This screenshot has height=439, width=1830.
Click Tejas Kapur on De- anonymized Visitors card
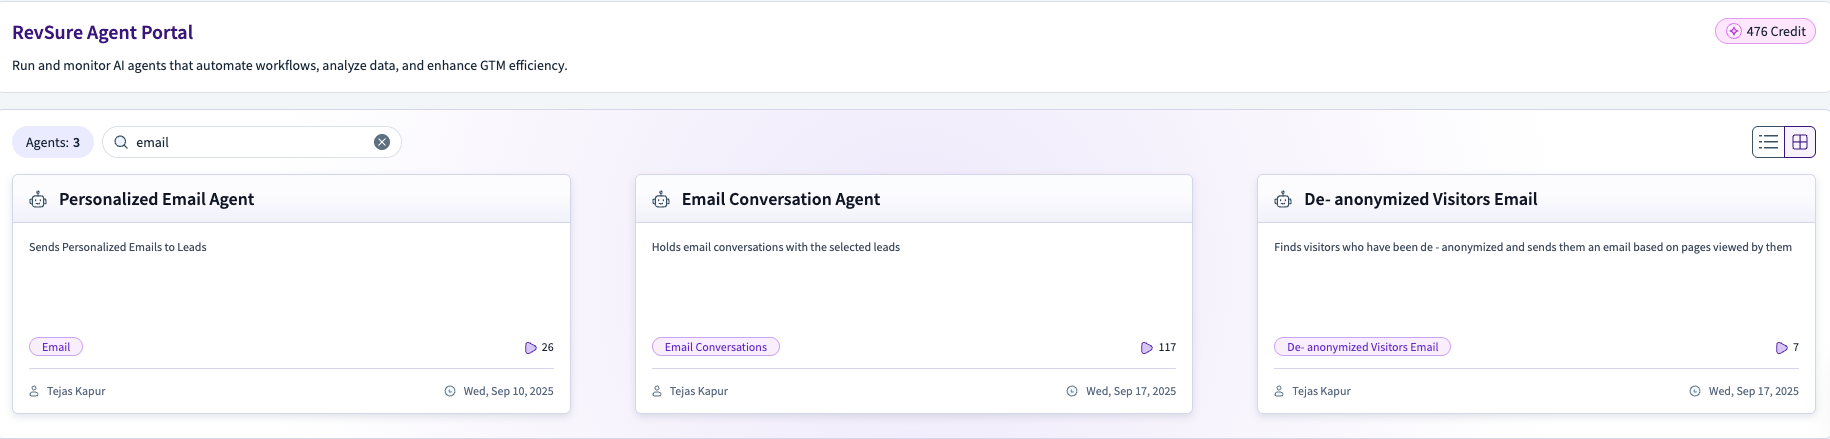pyautogui.click(x=1321, y=391)
